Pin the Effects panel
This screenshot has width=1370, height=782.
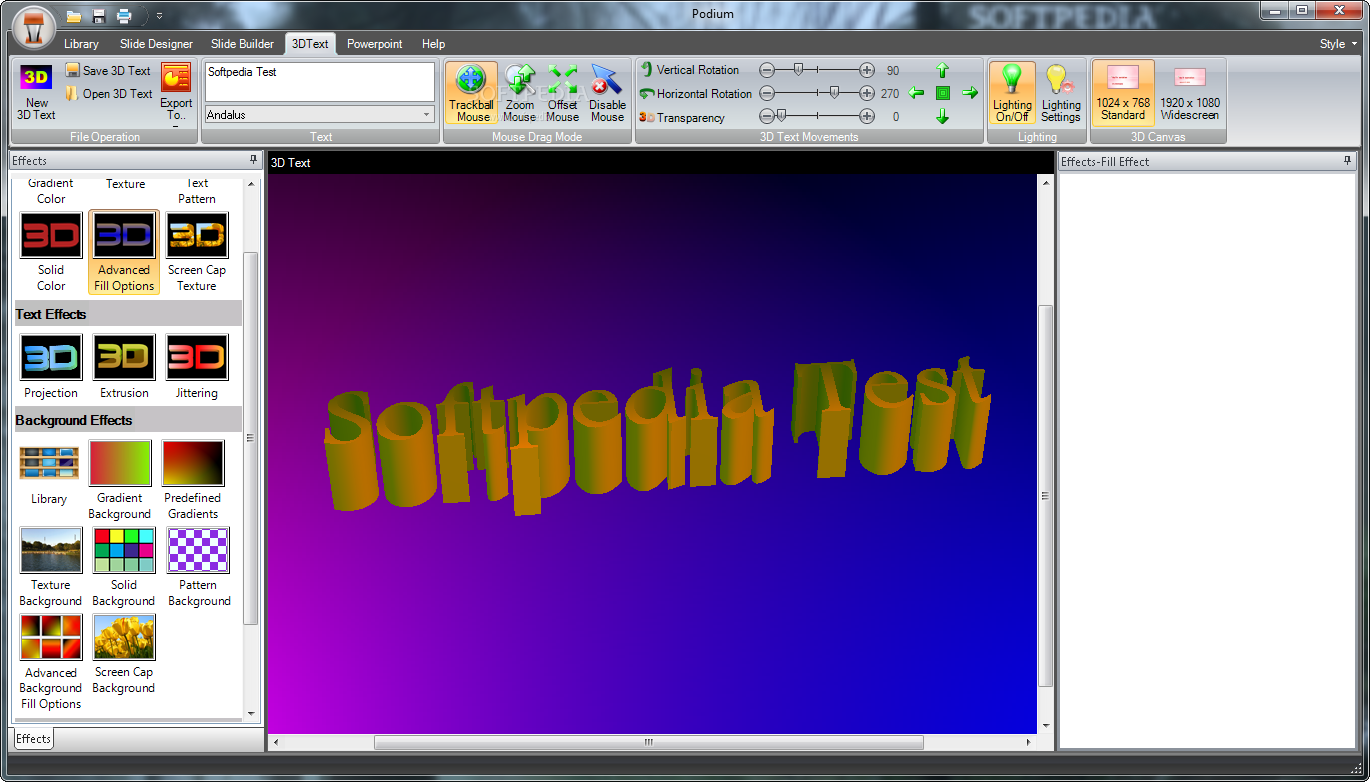(253, 160)
